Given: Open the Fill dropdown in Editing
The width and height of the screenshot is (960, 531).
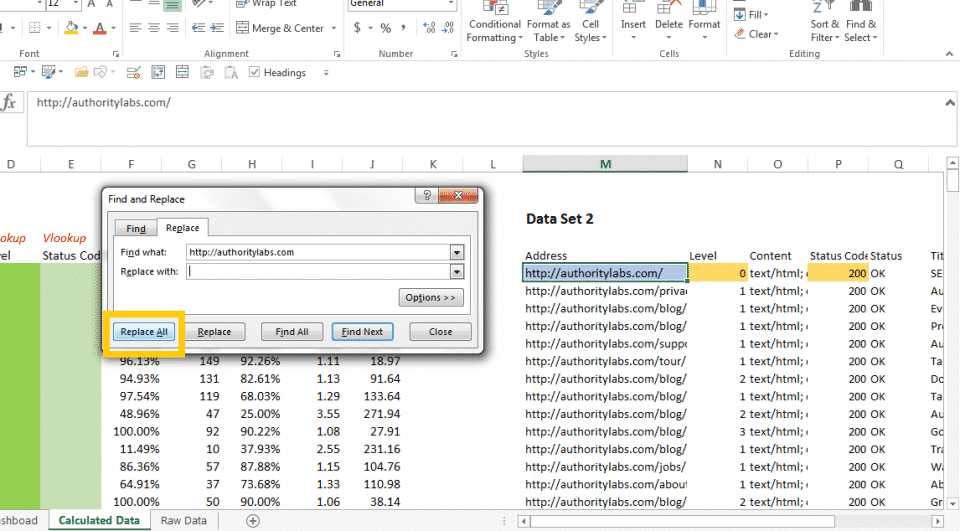Looking at the screenshot, I should coord(751,15).
